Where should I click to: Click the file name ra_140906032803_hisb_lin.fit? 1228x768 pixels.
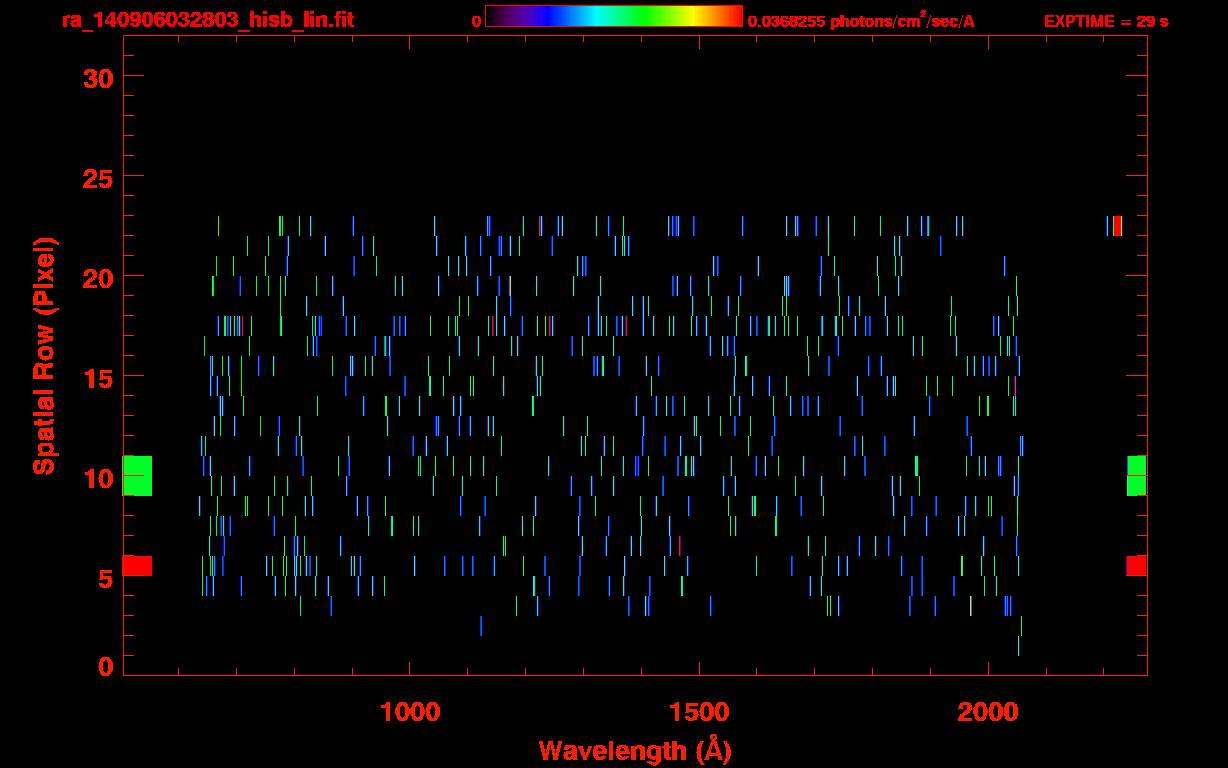click(207, 20)
